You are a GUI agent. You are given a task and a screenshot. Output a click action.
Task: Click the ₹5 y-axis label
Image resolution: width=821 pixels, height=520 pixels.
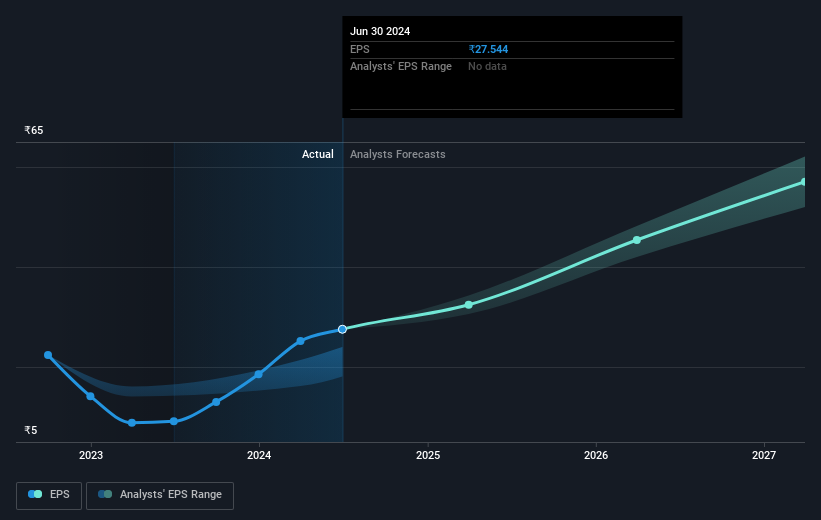pyautogui.click(x=30, y=430)
